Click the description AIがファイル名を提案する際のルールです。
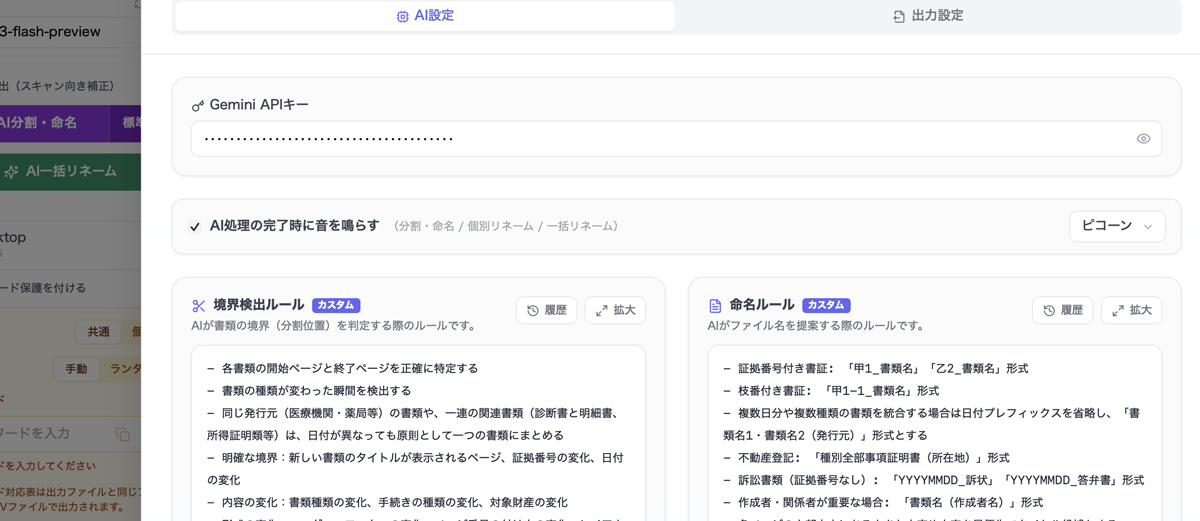This screenshot has height=521, width=1200. (x=816, y=326)
